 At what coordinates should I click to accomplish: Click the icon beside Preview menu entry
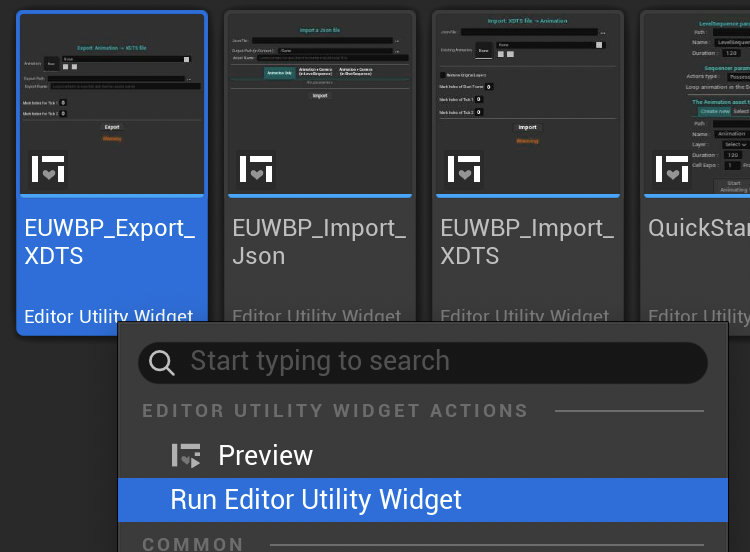point(186,456)
